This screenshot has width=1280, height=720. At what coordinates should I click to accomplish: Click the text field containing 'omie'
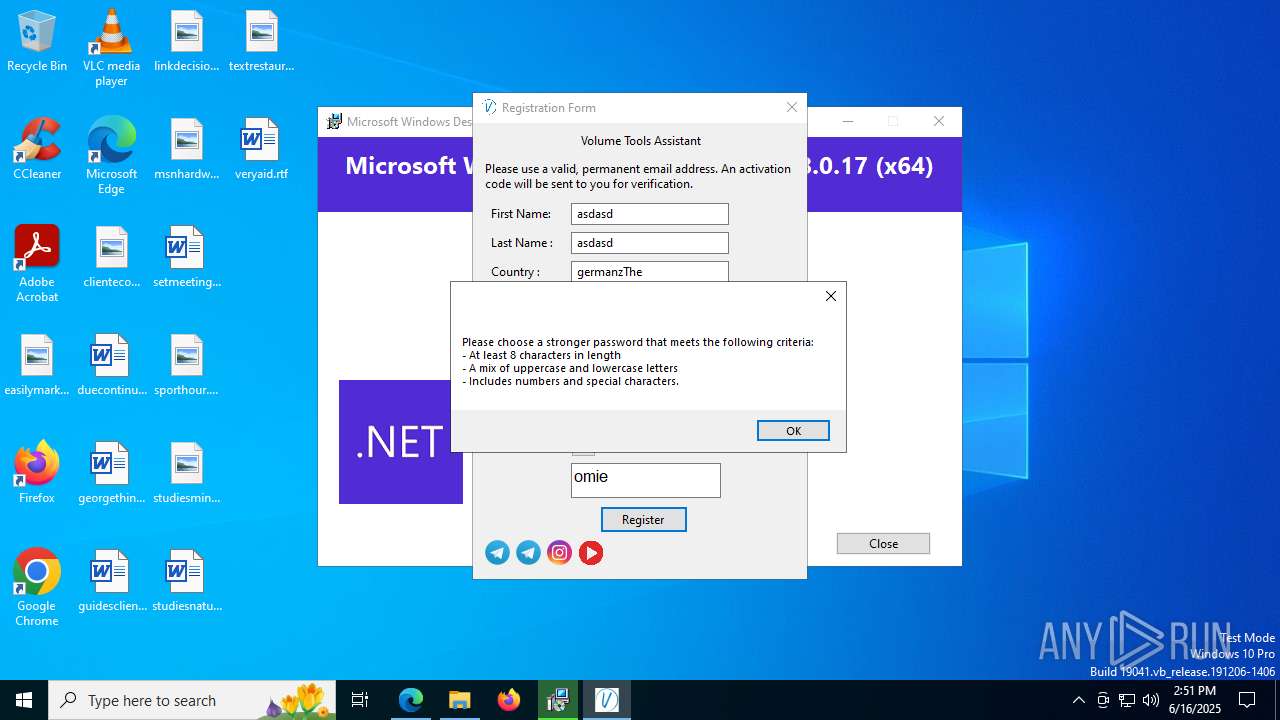coord(646,480)
